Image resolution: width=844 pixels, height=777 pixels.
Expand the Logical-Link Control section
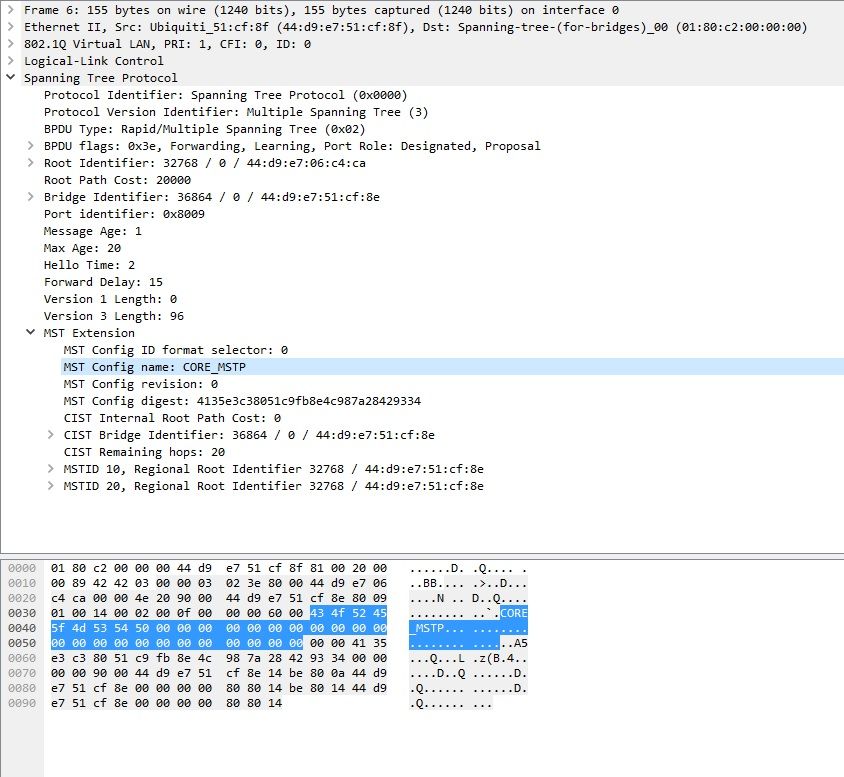[11, 61]
